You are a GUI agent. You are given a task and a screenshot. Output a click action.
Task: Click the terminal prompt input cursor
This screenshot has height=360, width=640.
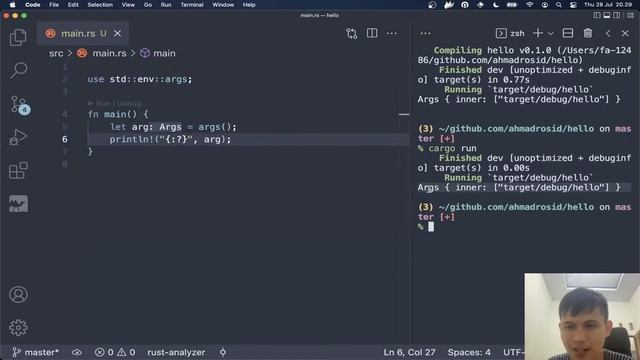coord(431,227)
